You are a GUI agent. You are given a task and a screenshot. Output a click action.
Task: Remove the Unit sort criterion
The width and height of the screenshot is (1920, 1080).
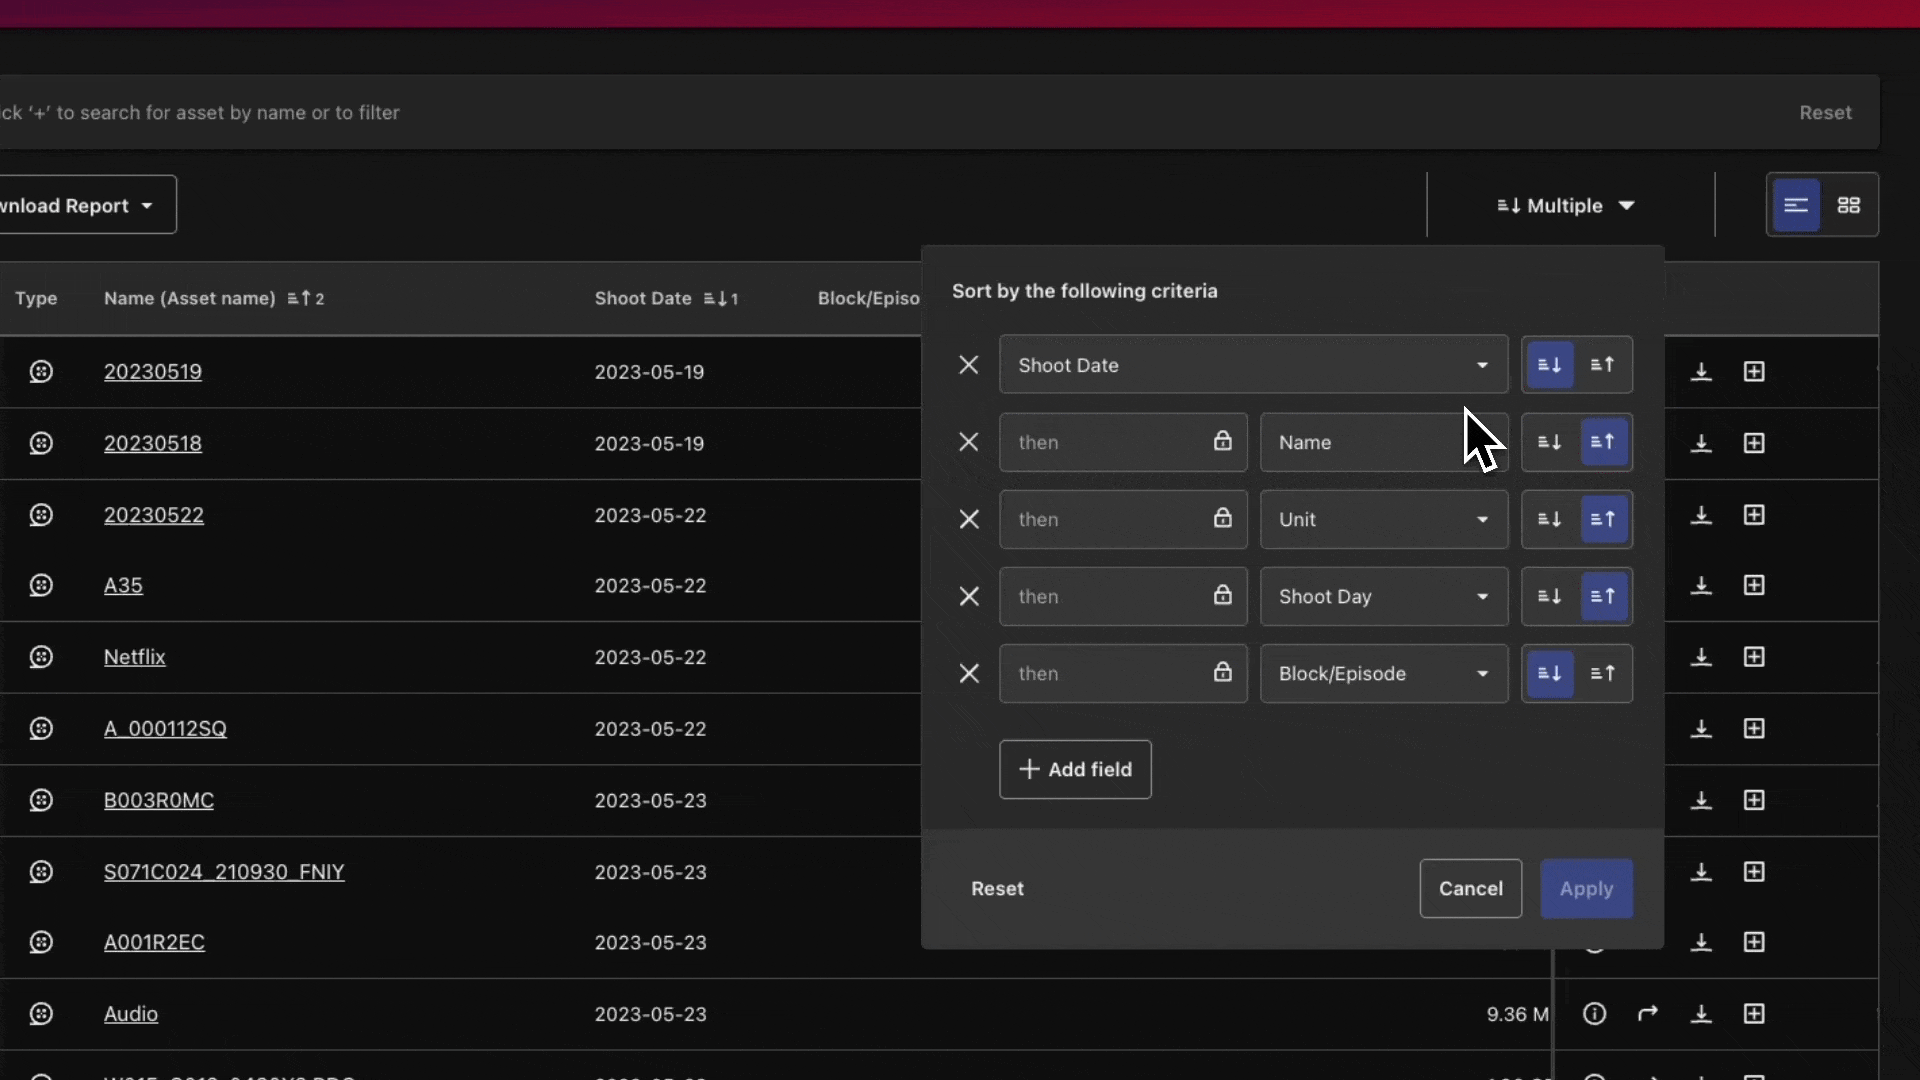click(968, 519)
